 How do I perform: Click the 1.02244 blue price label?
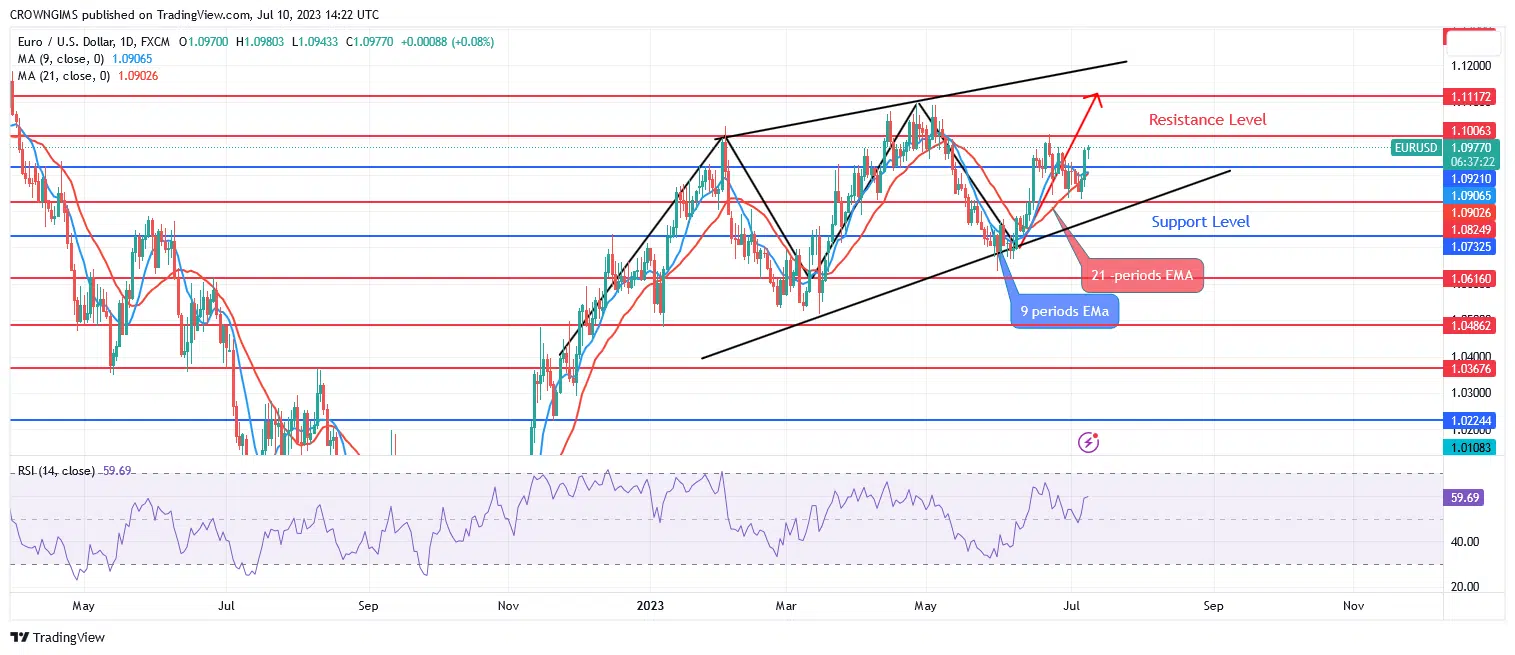1471,421
